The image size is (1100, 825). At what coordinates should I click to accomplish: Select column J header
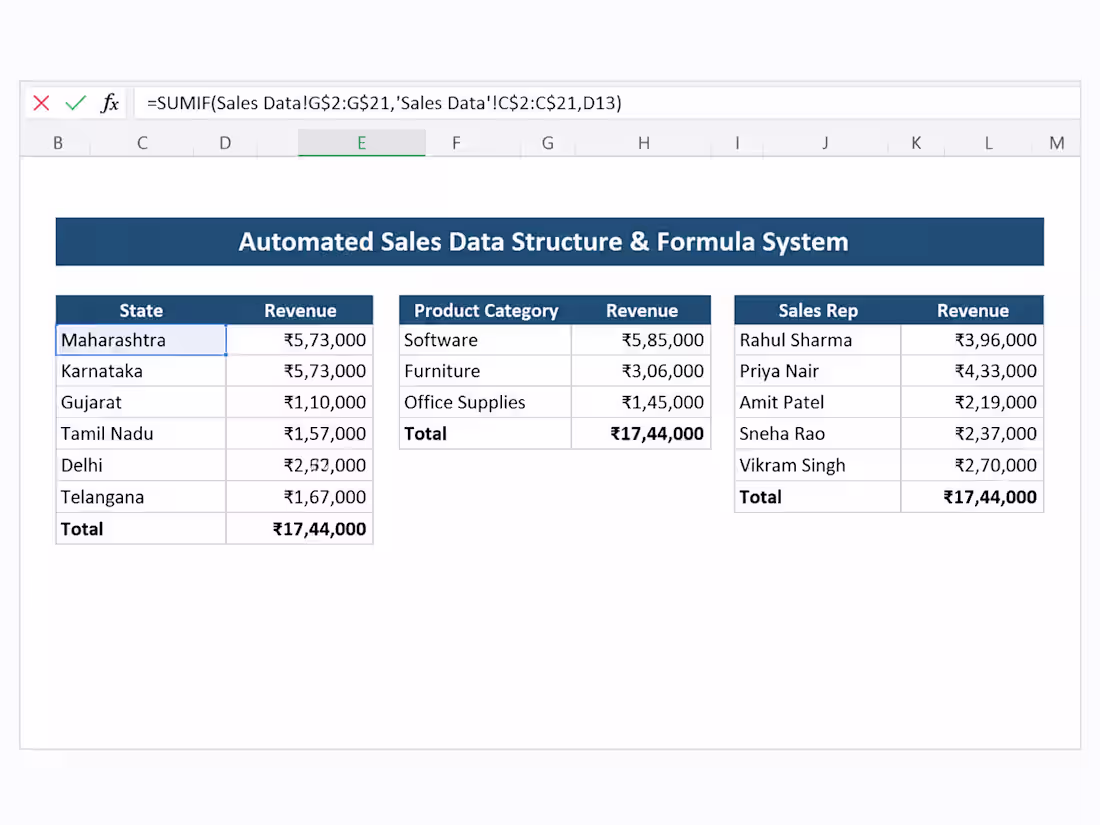826,143
